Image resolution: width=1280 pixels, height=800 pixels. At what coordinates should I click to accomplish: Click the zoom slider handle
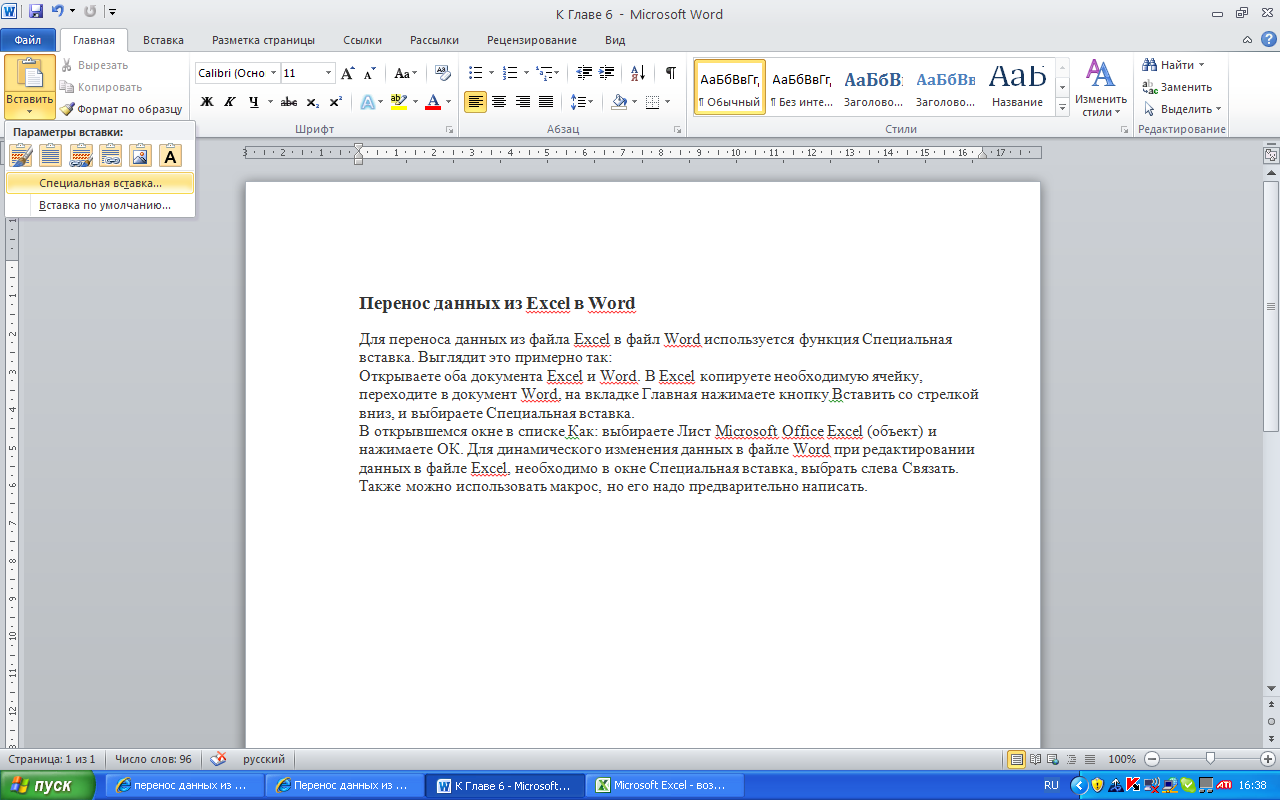(x=1210, y=759)
